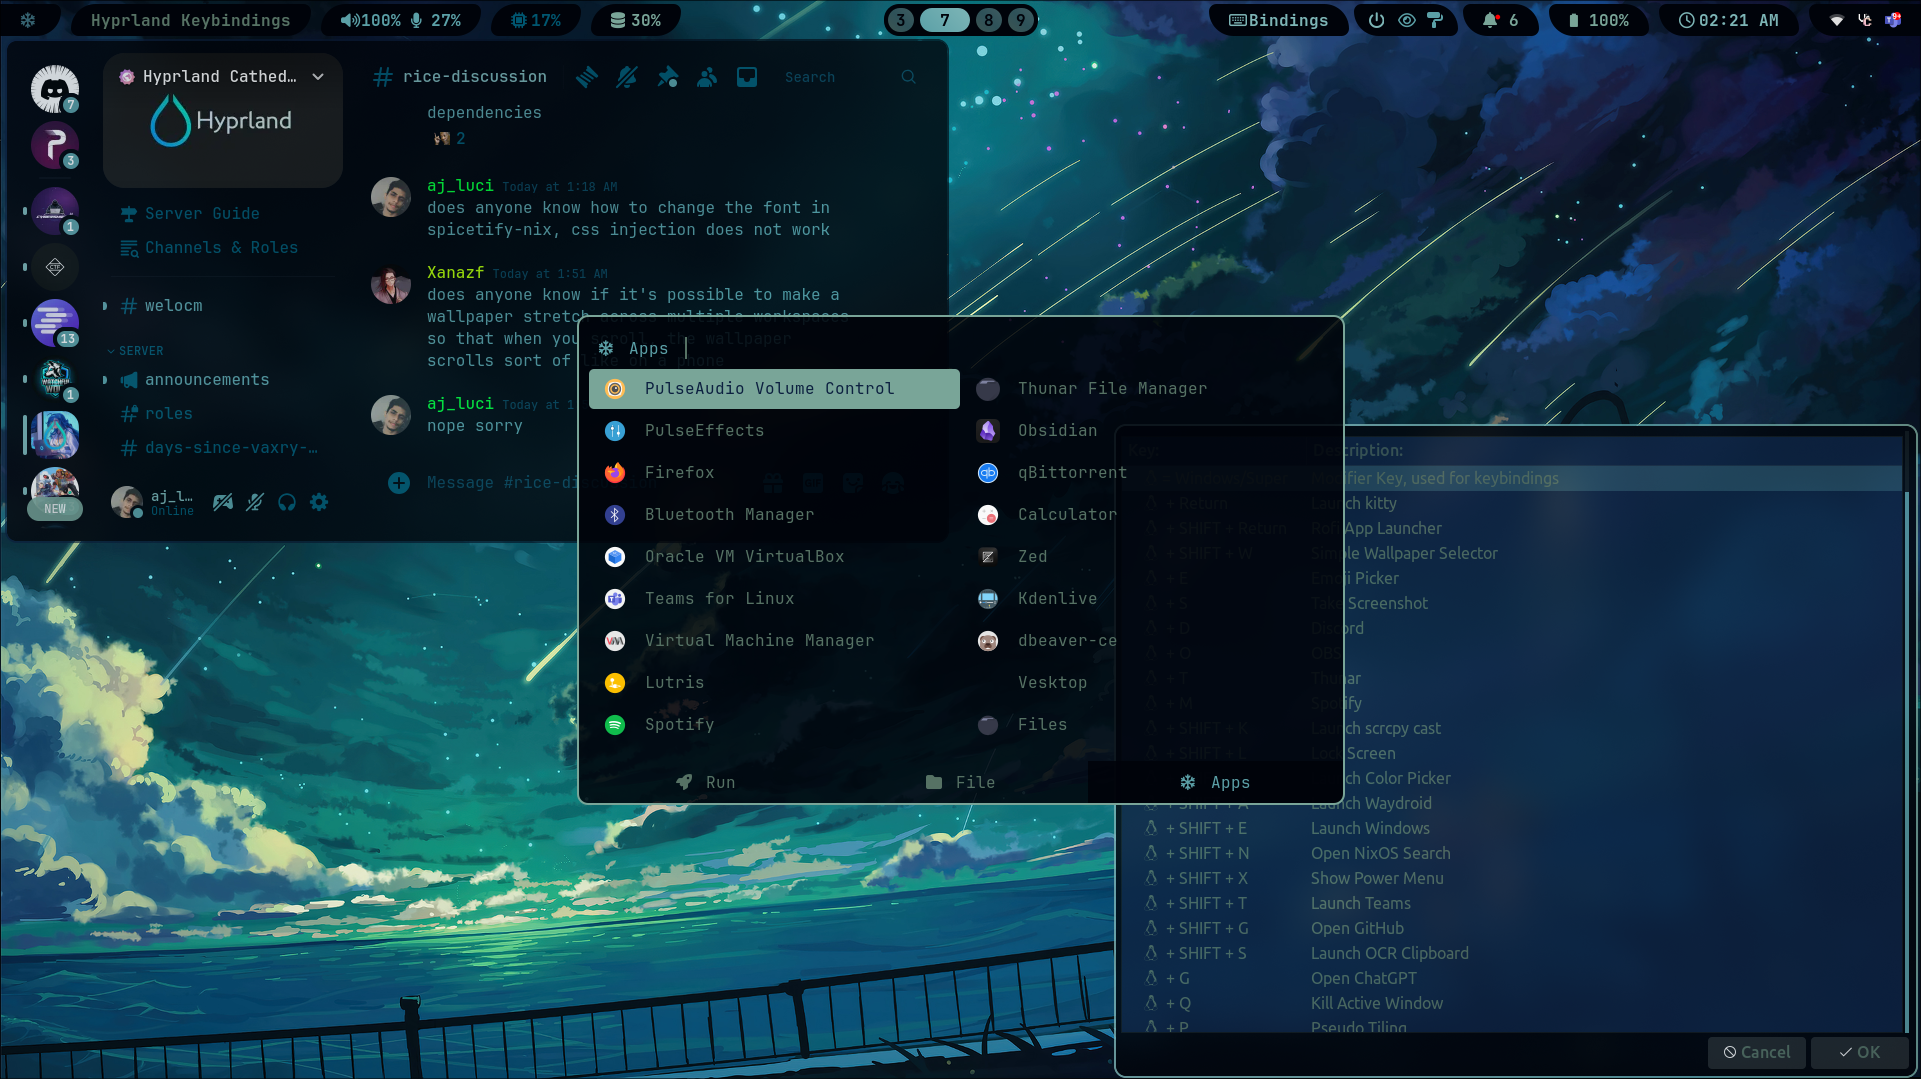Launch Zed editor from Apps list
This screenshot has height=1079, width=1921.
tap(1147, 556)
